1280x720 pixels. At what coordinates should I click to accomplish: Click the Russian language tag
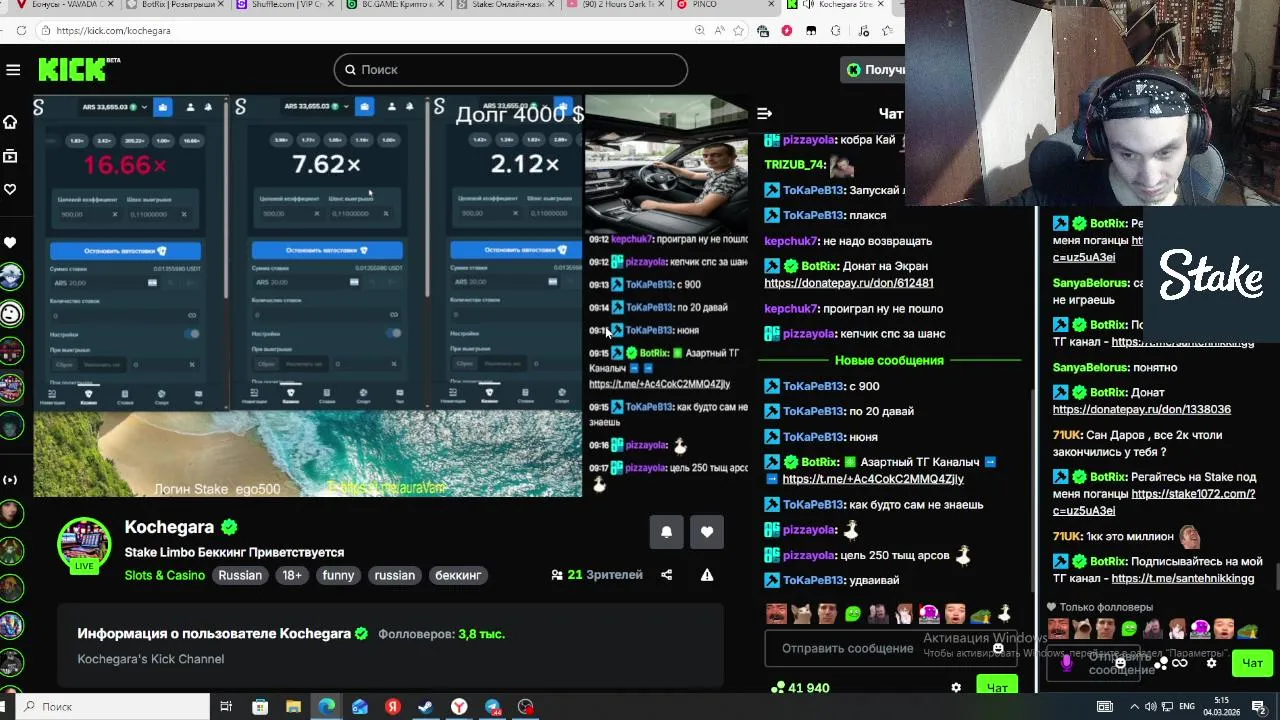240,575
